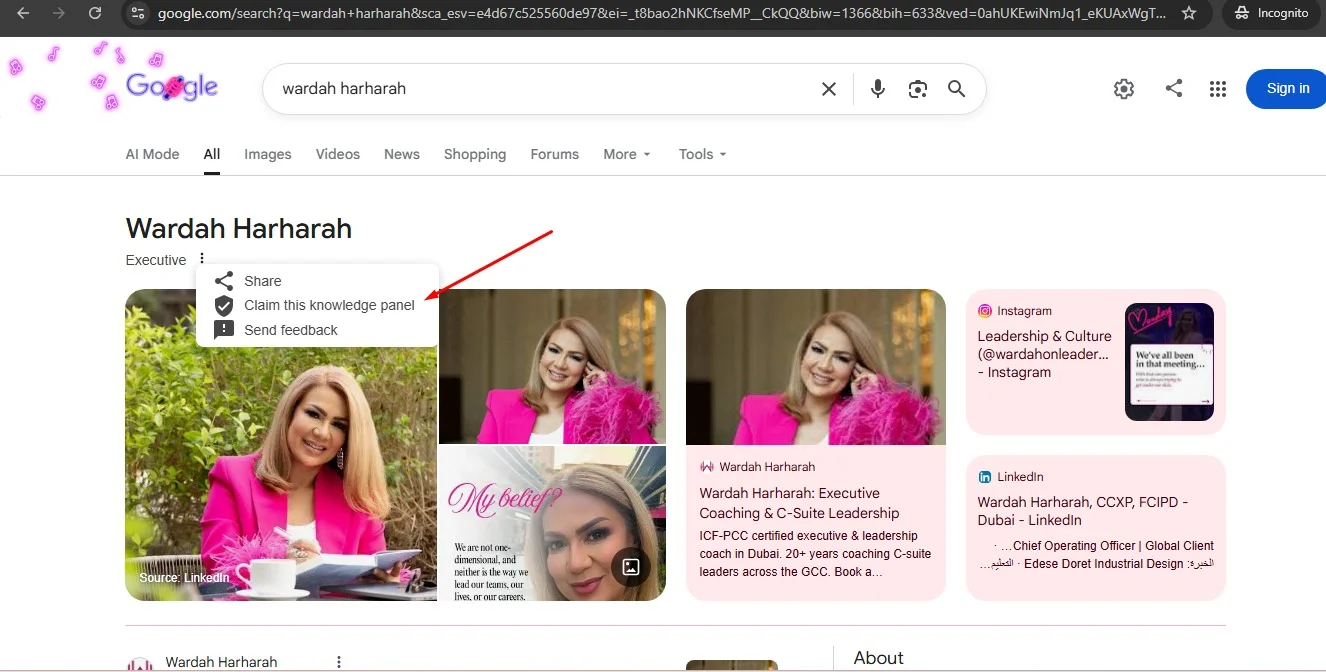Click the share icon near Sign in

[1174, 88]
